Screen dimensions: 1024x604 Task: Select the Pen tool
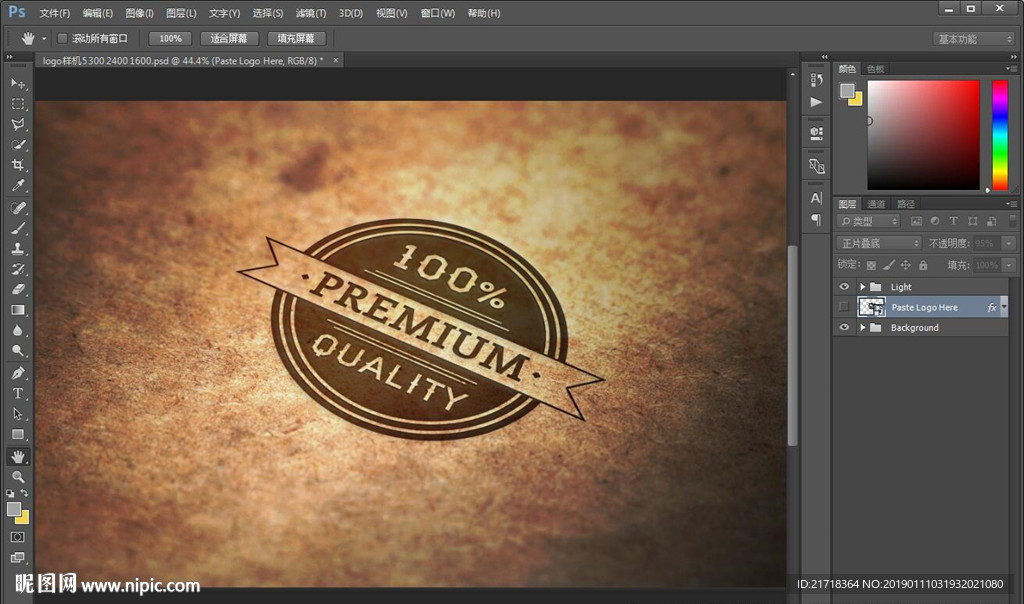click(18, 373)
